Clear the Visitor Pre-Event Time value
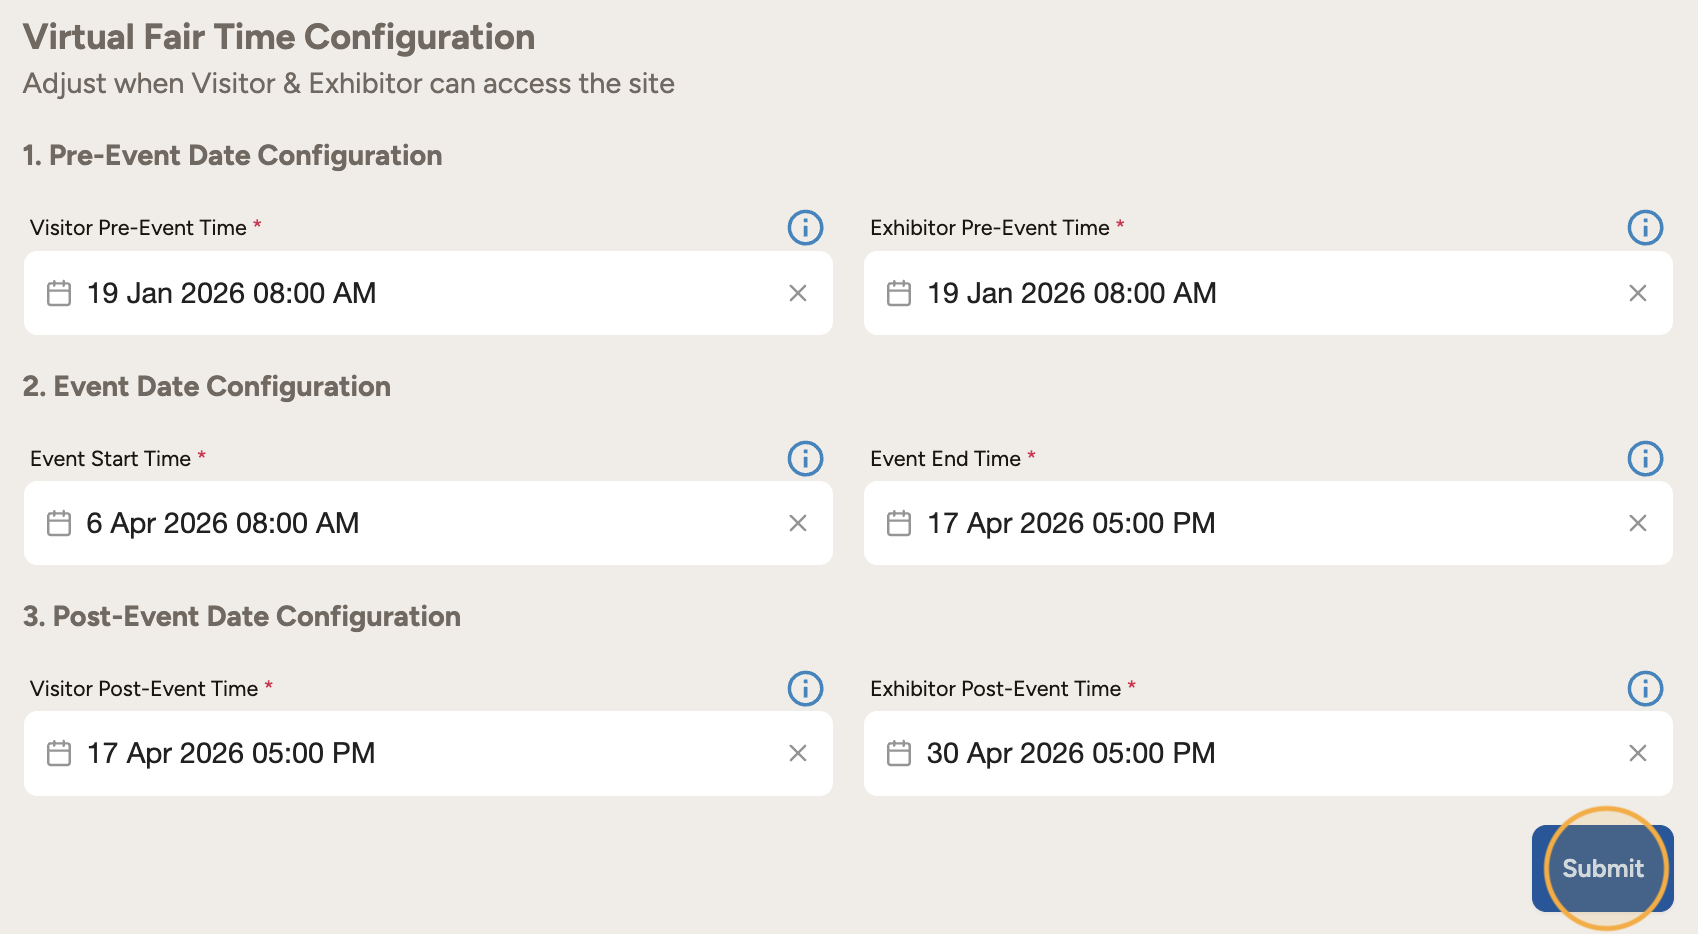 pos(797,293)
